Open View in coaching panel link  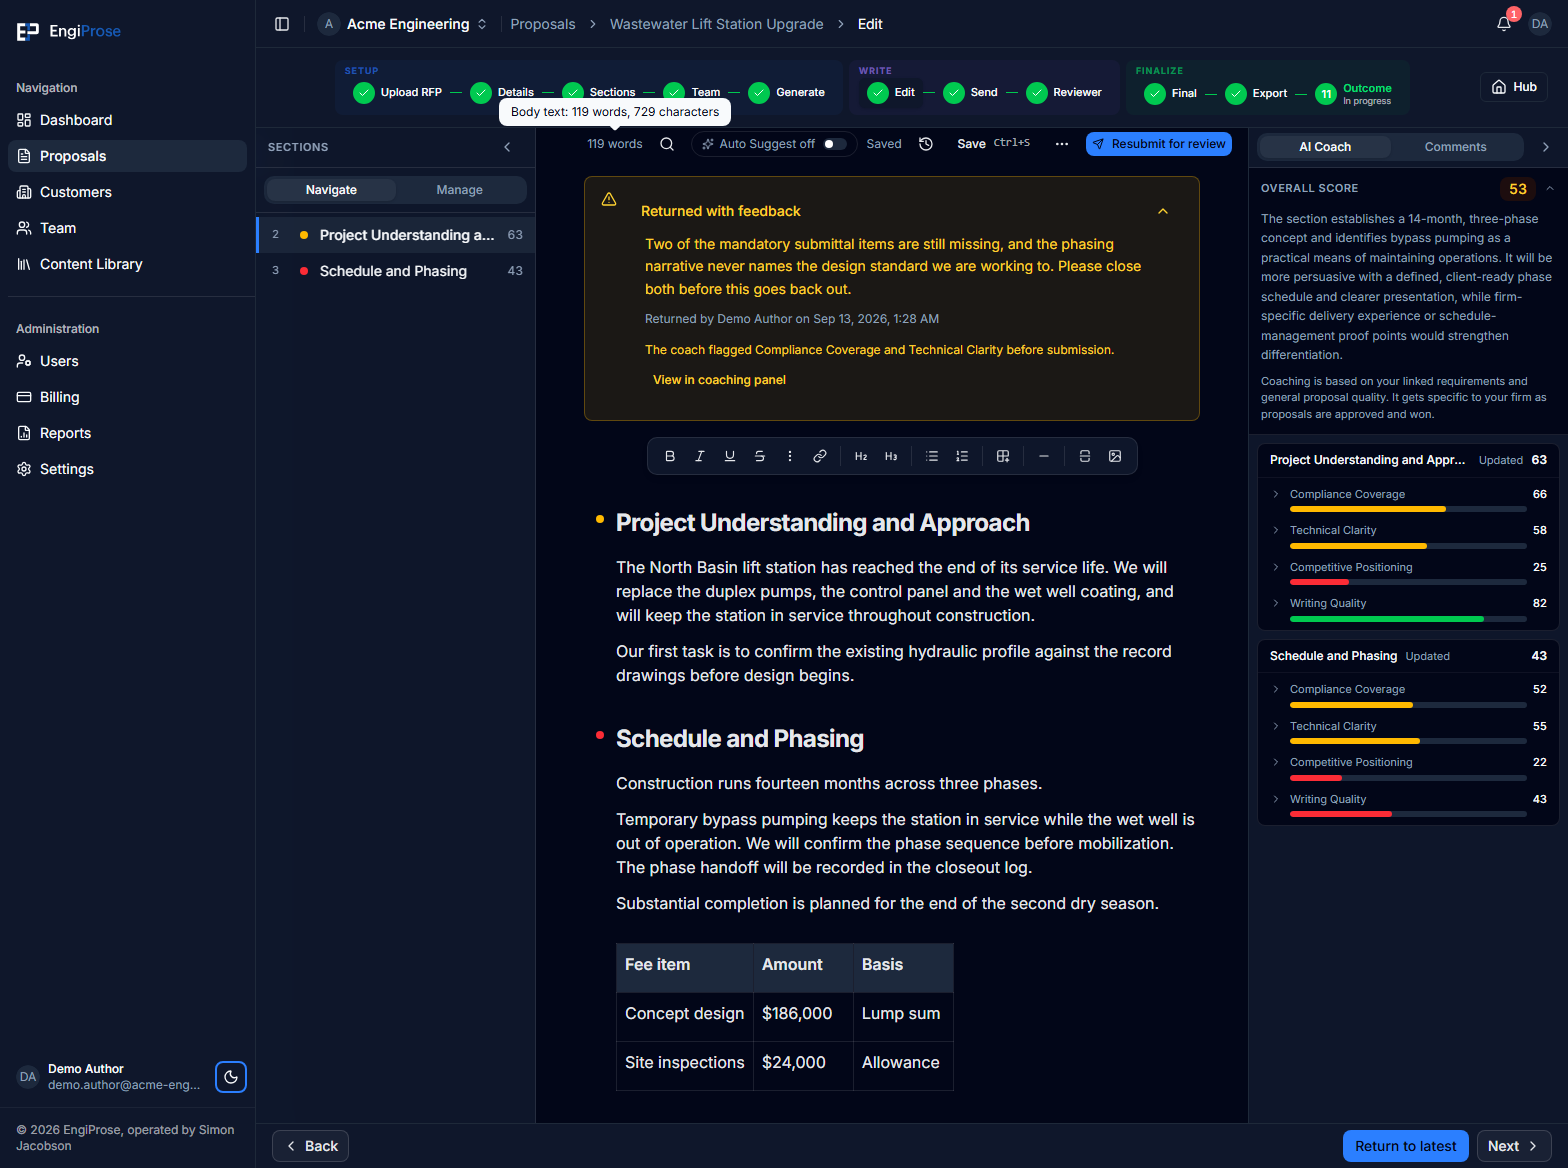click(x=719, y=380)
